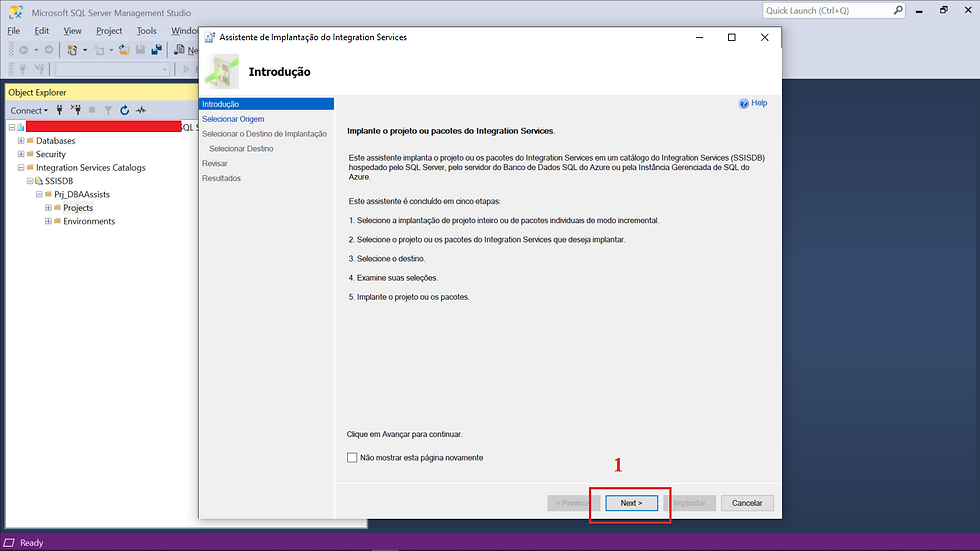Click Object Explorer connect plug icon
980x551 pixels.
[59, 110]
